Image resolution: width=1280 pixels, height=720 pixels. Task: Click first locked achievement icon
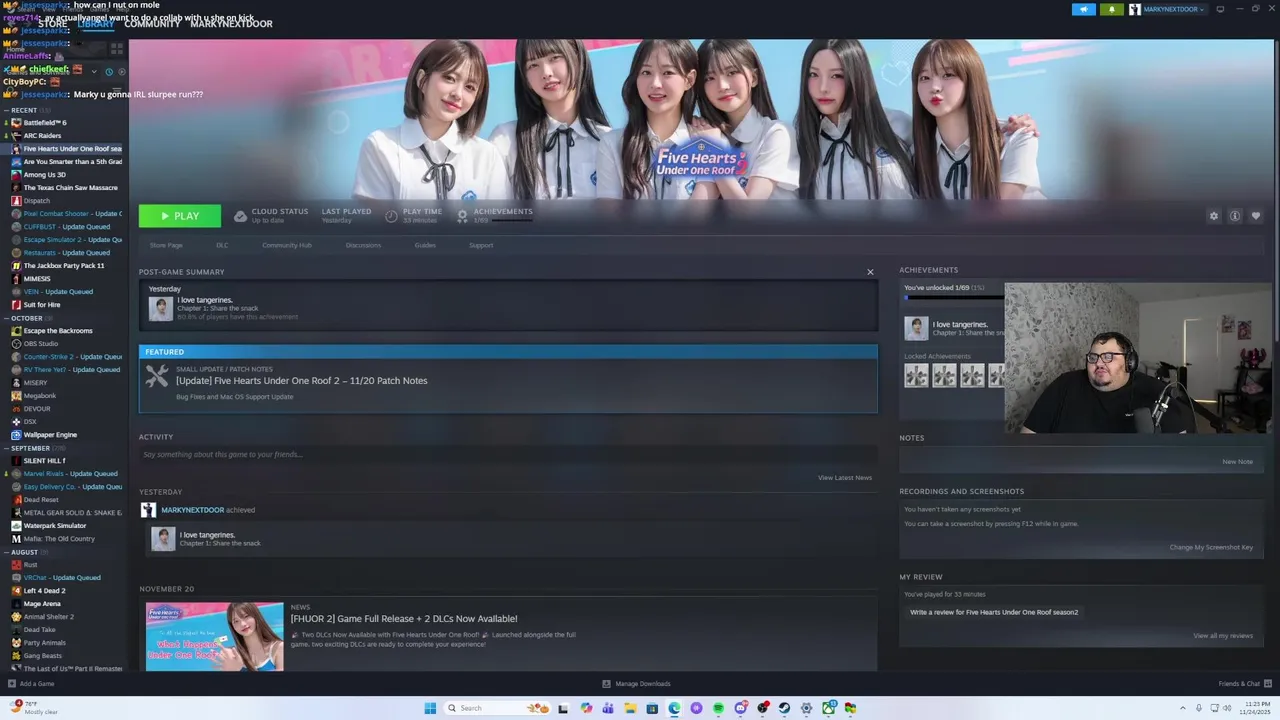point(916,375)
